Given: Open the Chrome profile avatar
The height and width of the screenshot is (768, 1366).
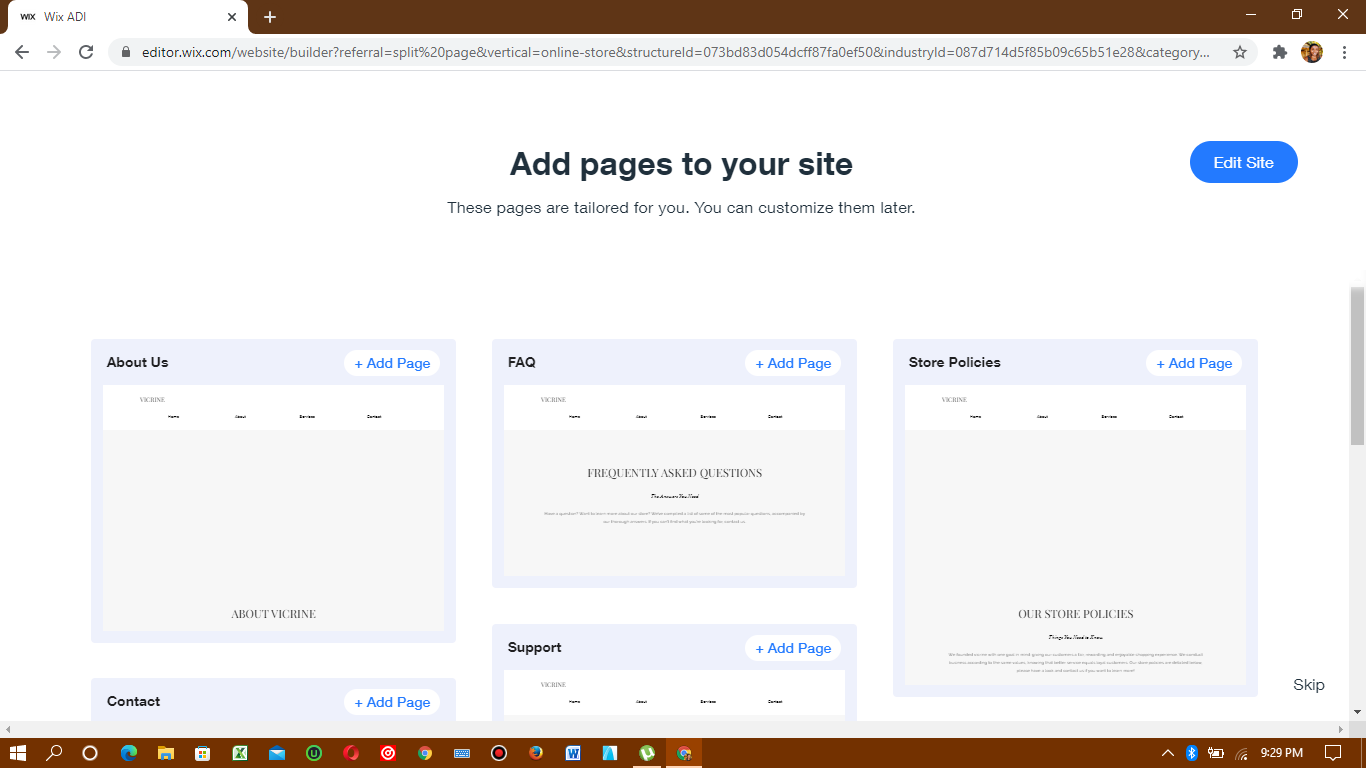Looking at the screenshot, I should tap(1312, 52).
